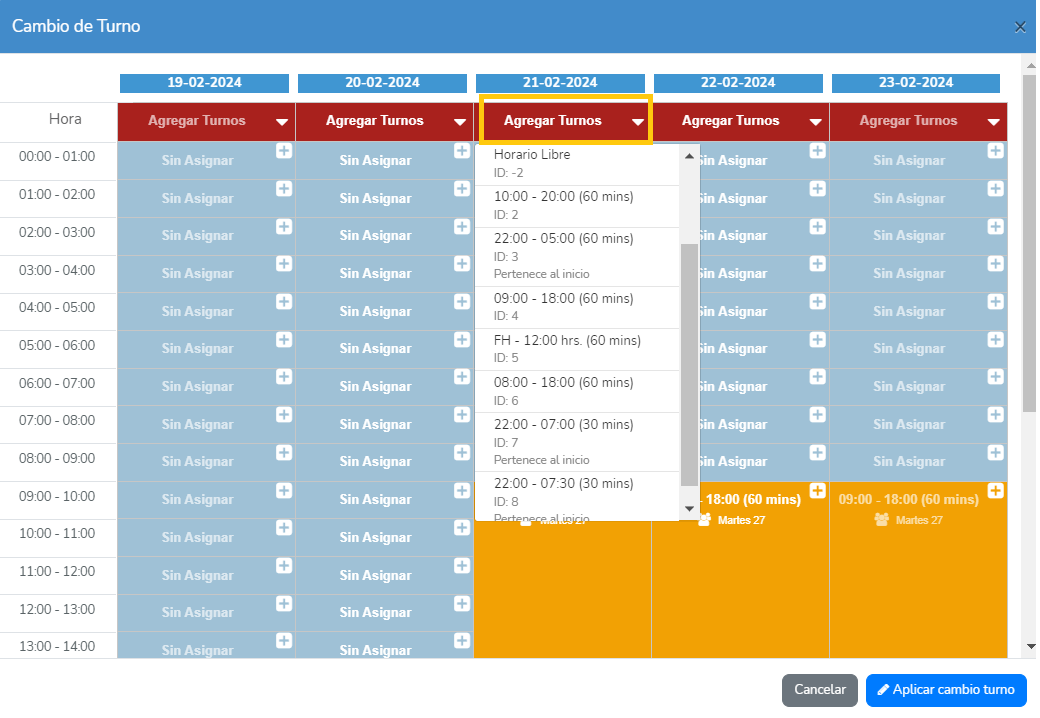Click plus icon in 22-02-2024 05:00 slot

pyautogui.click(x=818, y=339)
